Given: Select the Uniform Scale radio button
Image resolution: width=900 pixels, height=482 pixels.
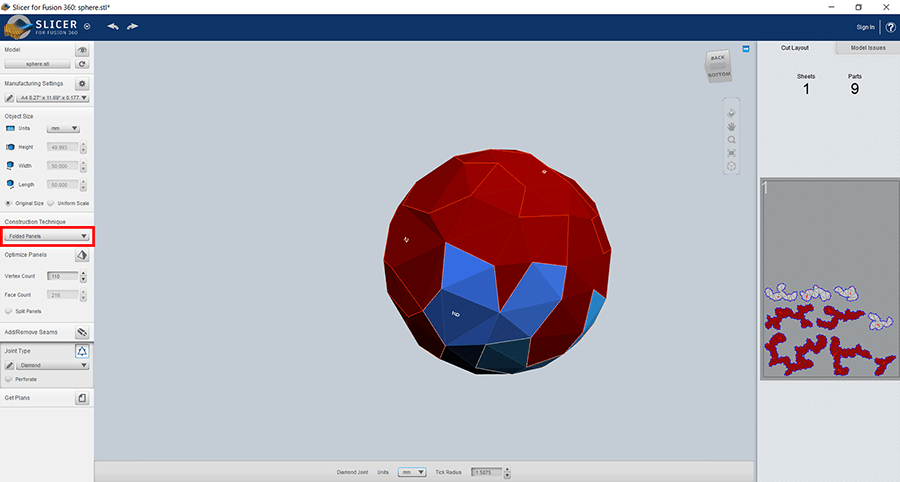Looking at the screenshot, I should 51,203.
